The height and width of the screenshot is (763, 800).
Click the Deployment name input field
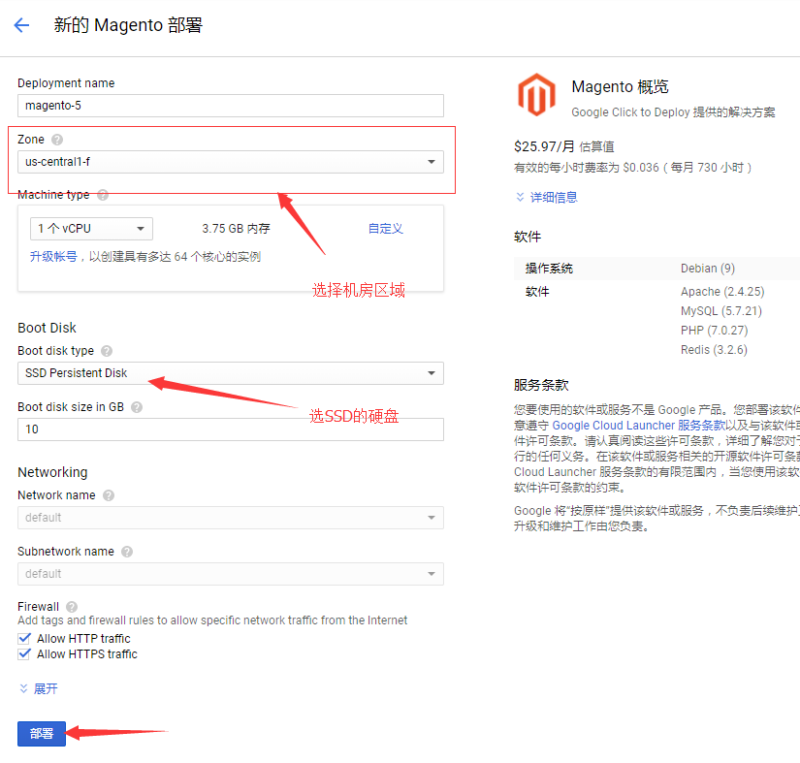click(x=231, y=106)
